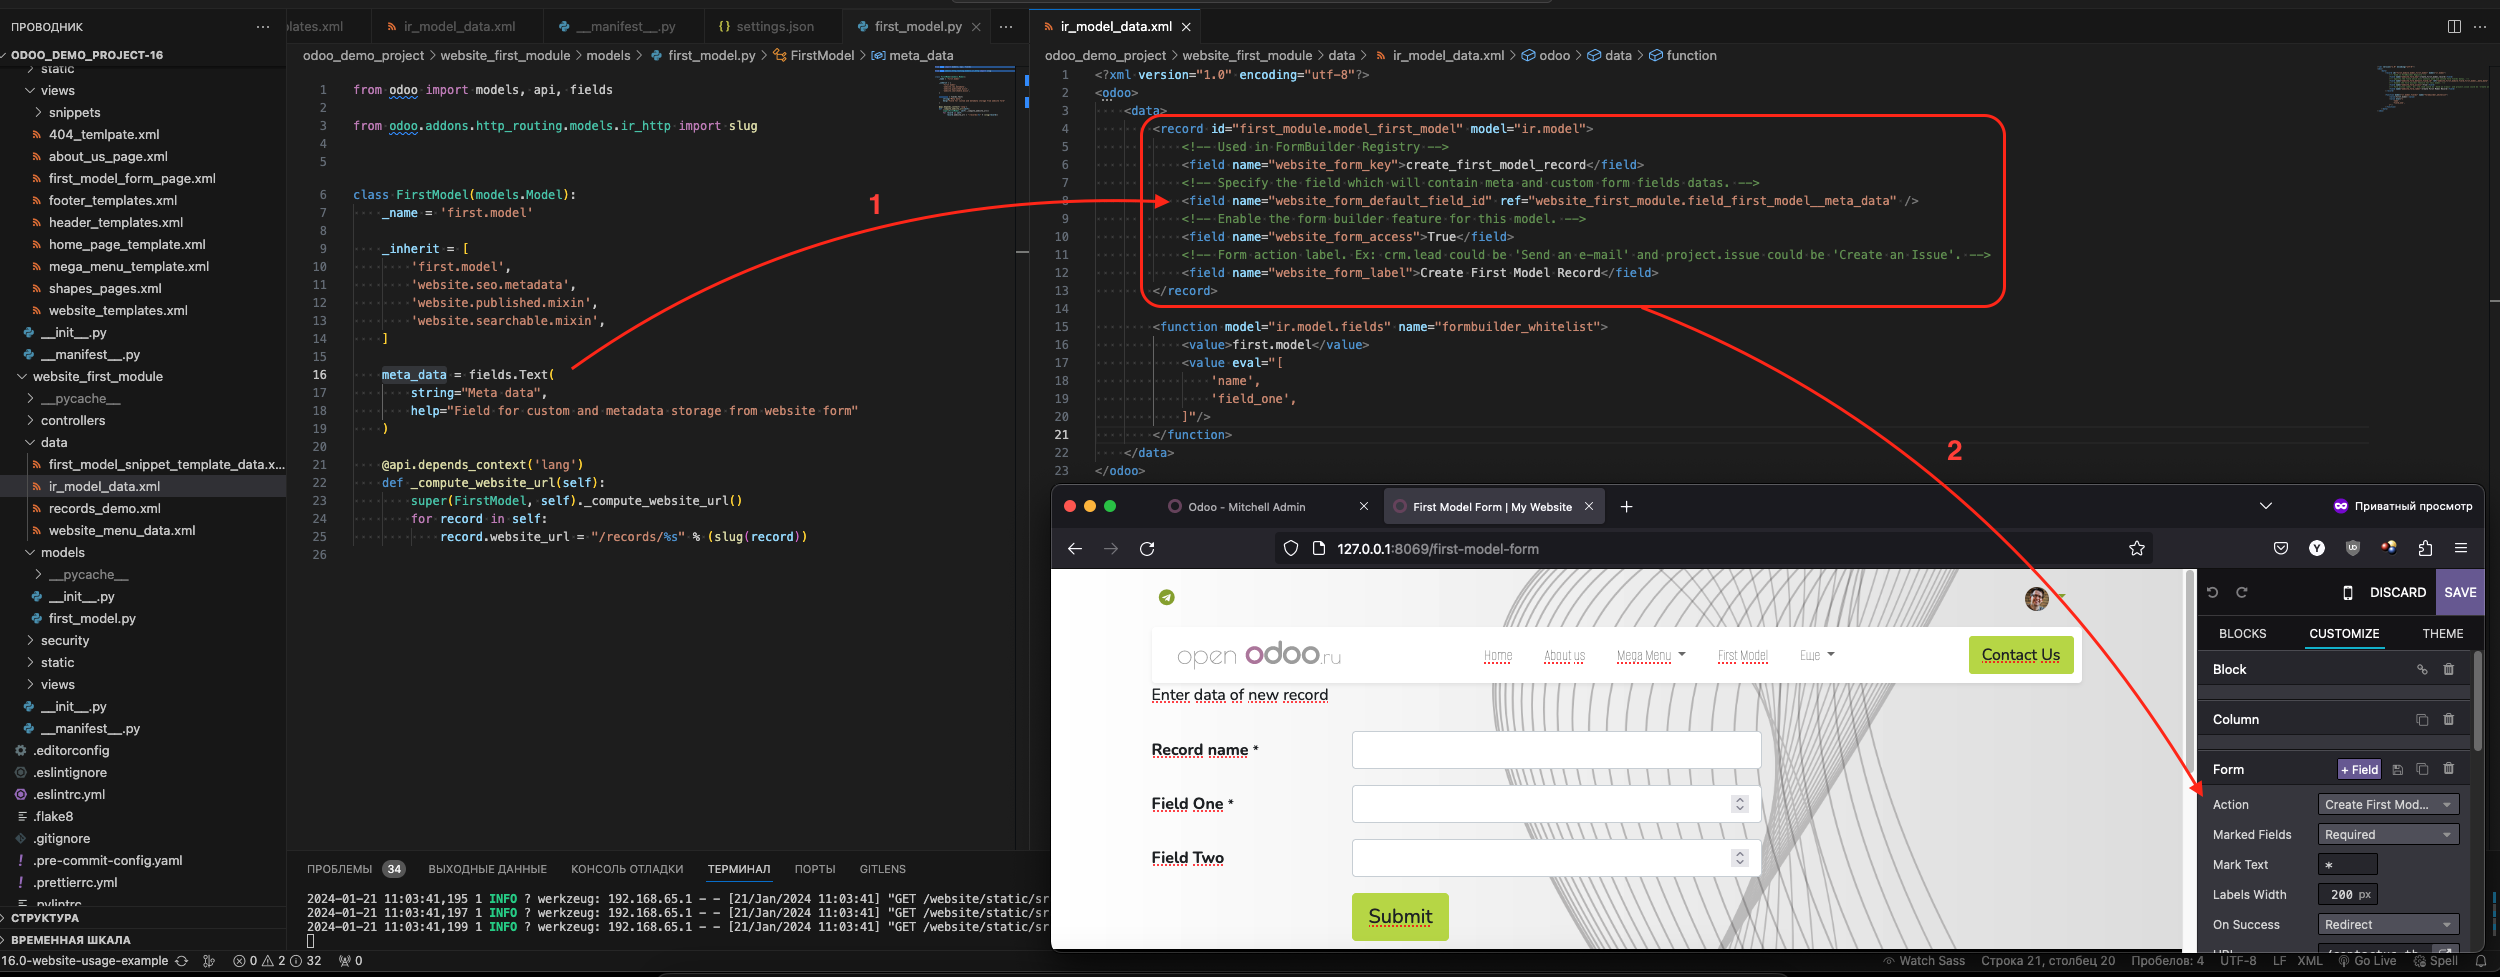Screen dimensions: 2500x977
Task: Open the Explorer panel more-actions ellipsis
Action: (x=263, y=27)
